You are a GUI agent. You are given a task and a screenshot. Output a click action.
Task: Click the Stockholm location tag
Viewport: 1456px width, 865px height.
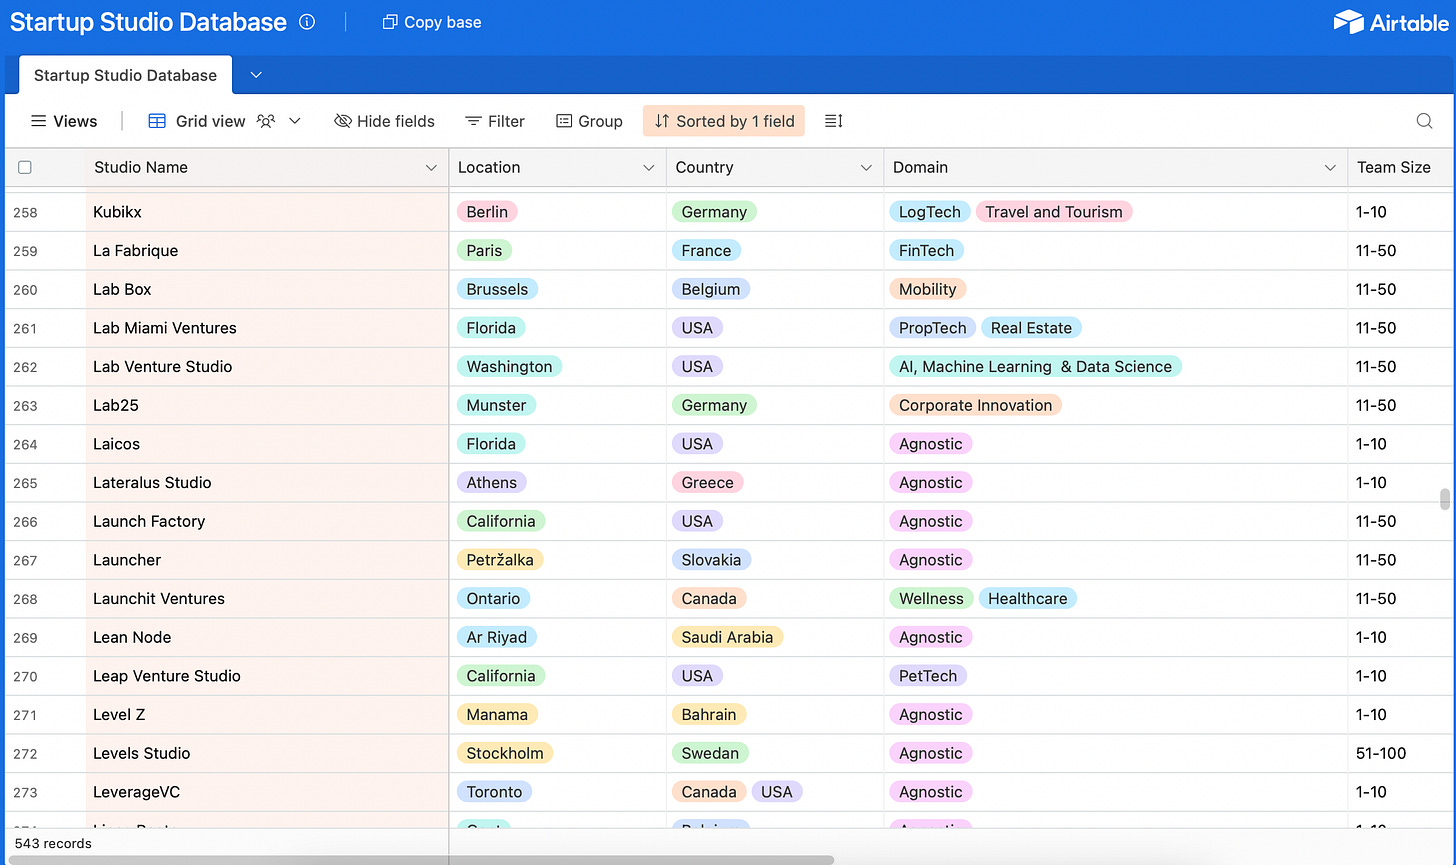[x=505, y=753]
